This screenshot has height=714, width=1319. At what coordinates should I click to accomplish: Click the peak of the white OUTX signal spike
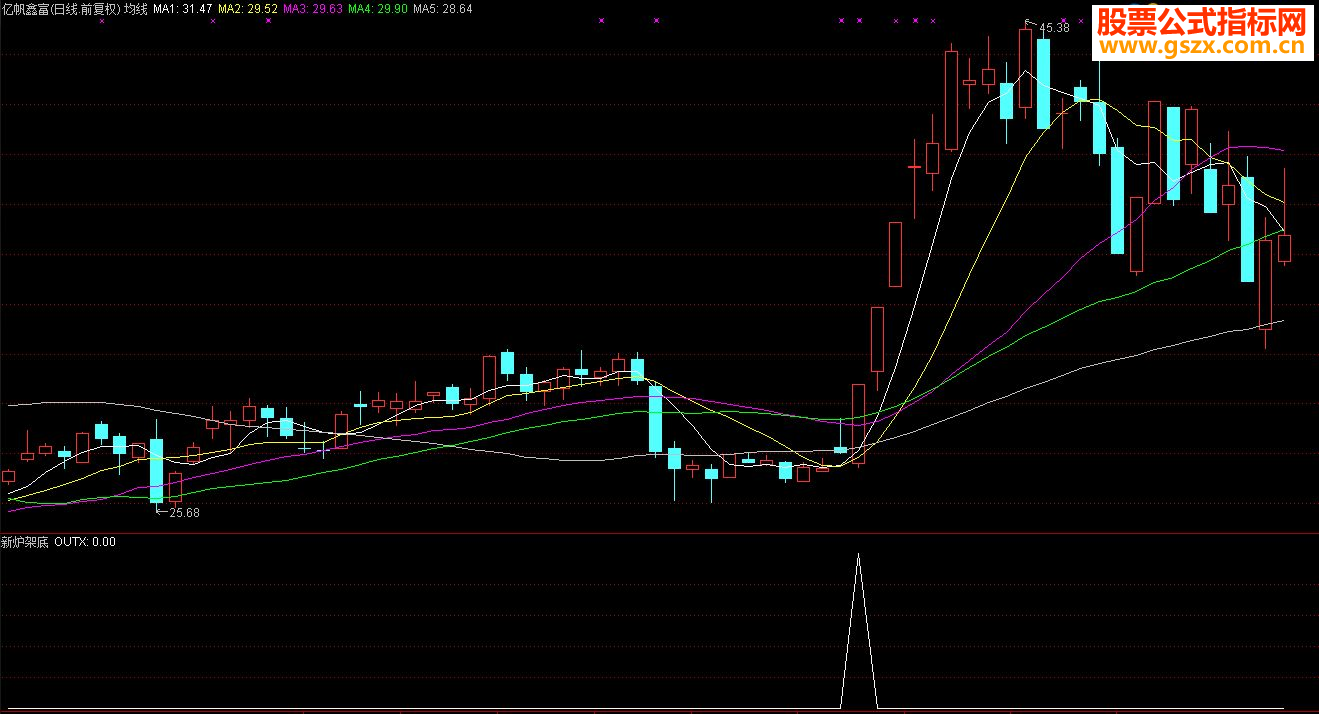858,554
